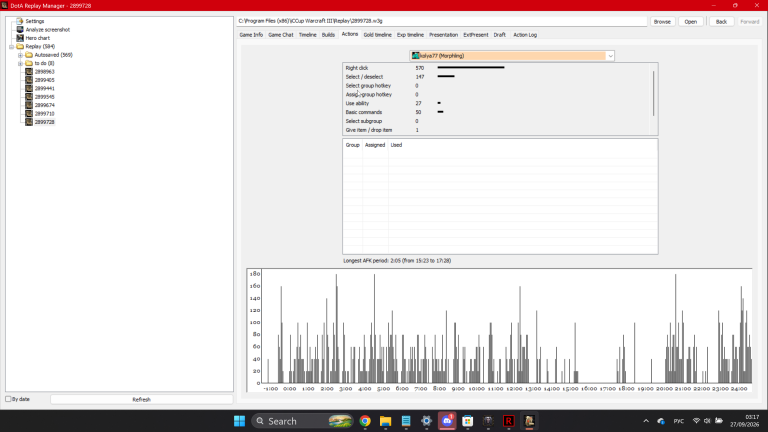Collapse the Replay tree node
This screenshot has height=432, width=768.
click(x=11, y=47)
